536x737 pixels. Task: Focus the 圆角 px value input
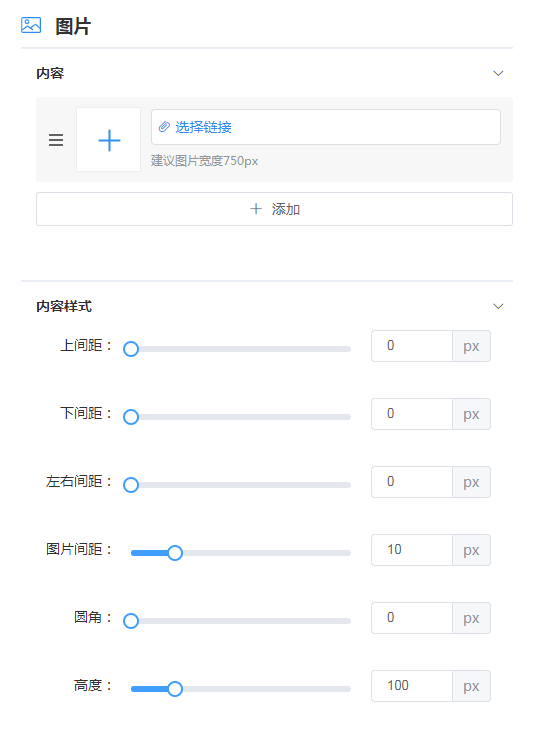point(412,618)
